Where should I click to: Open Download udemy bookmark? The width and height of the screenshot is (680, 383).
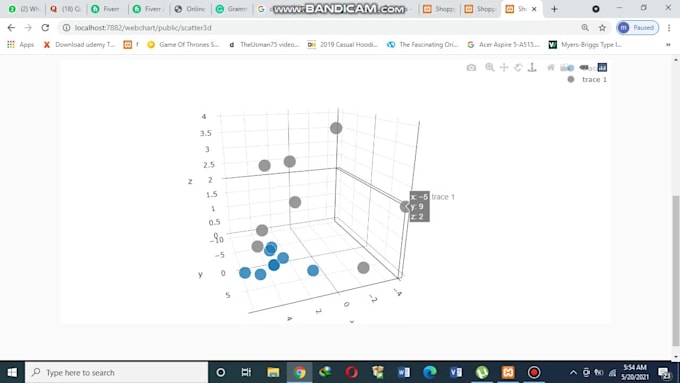pos(79,44)
